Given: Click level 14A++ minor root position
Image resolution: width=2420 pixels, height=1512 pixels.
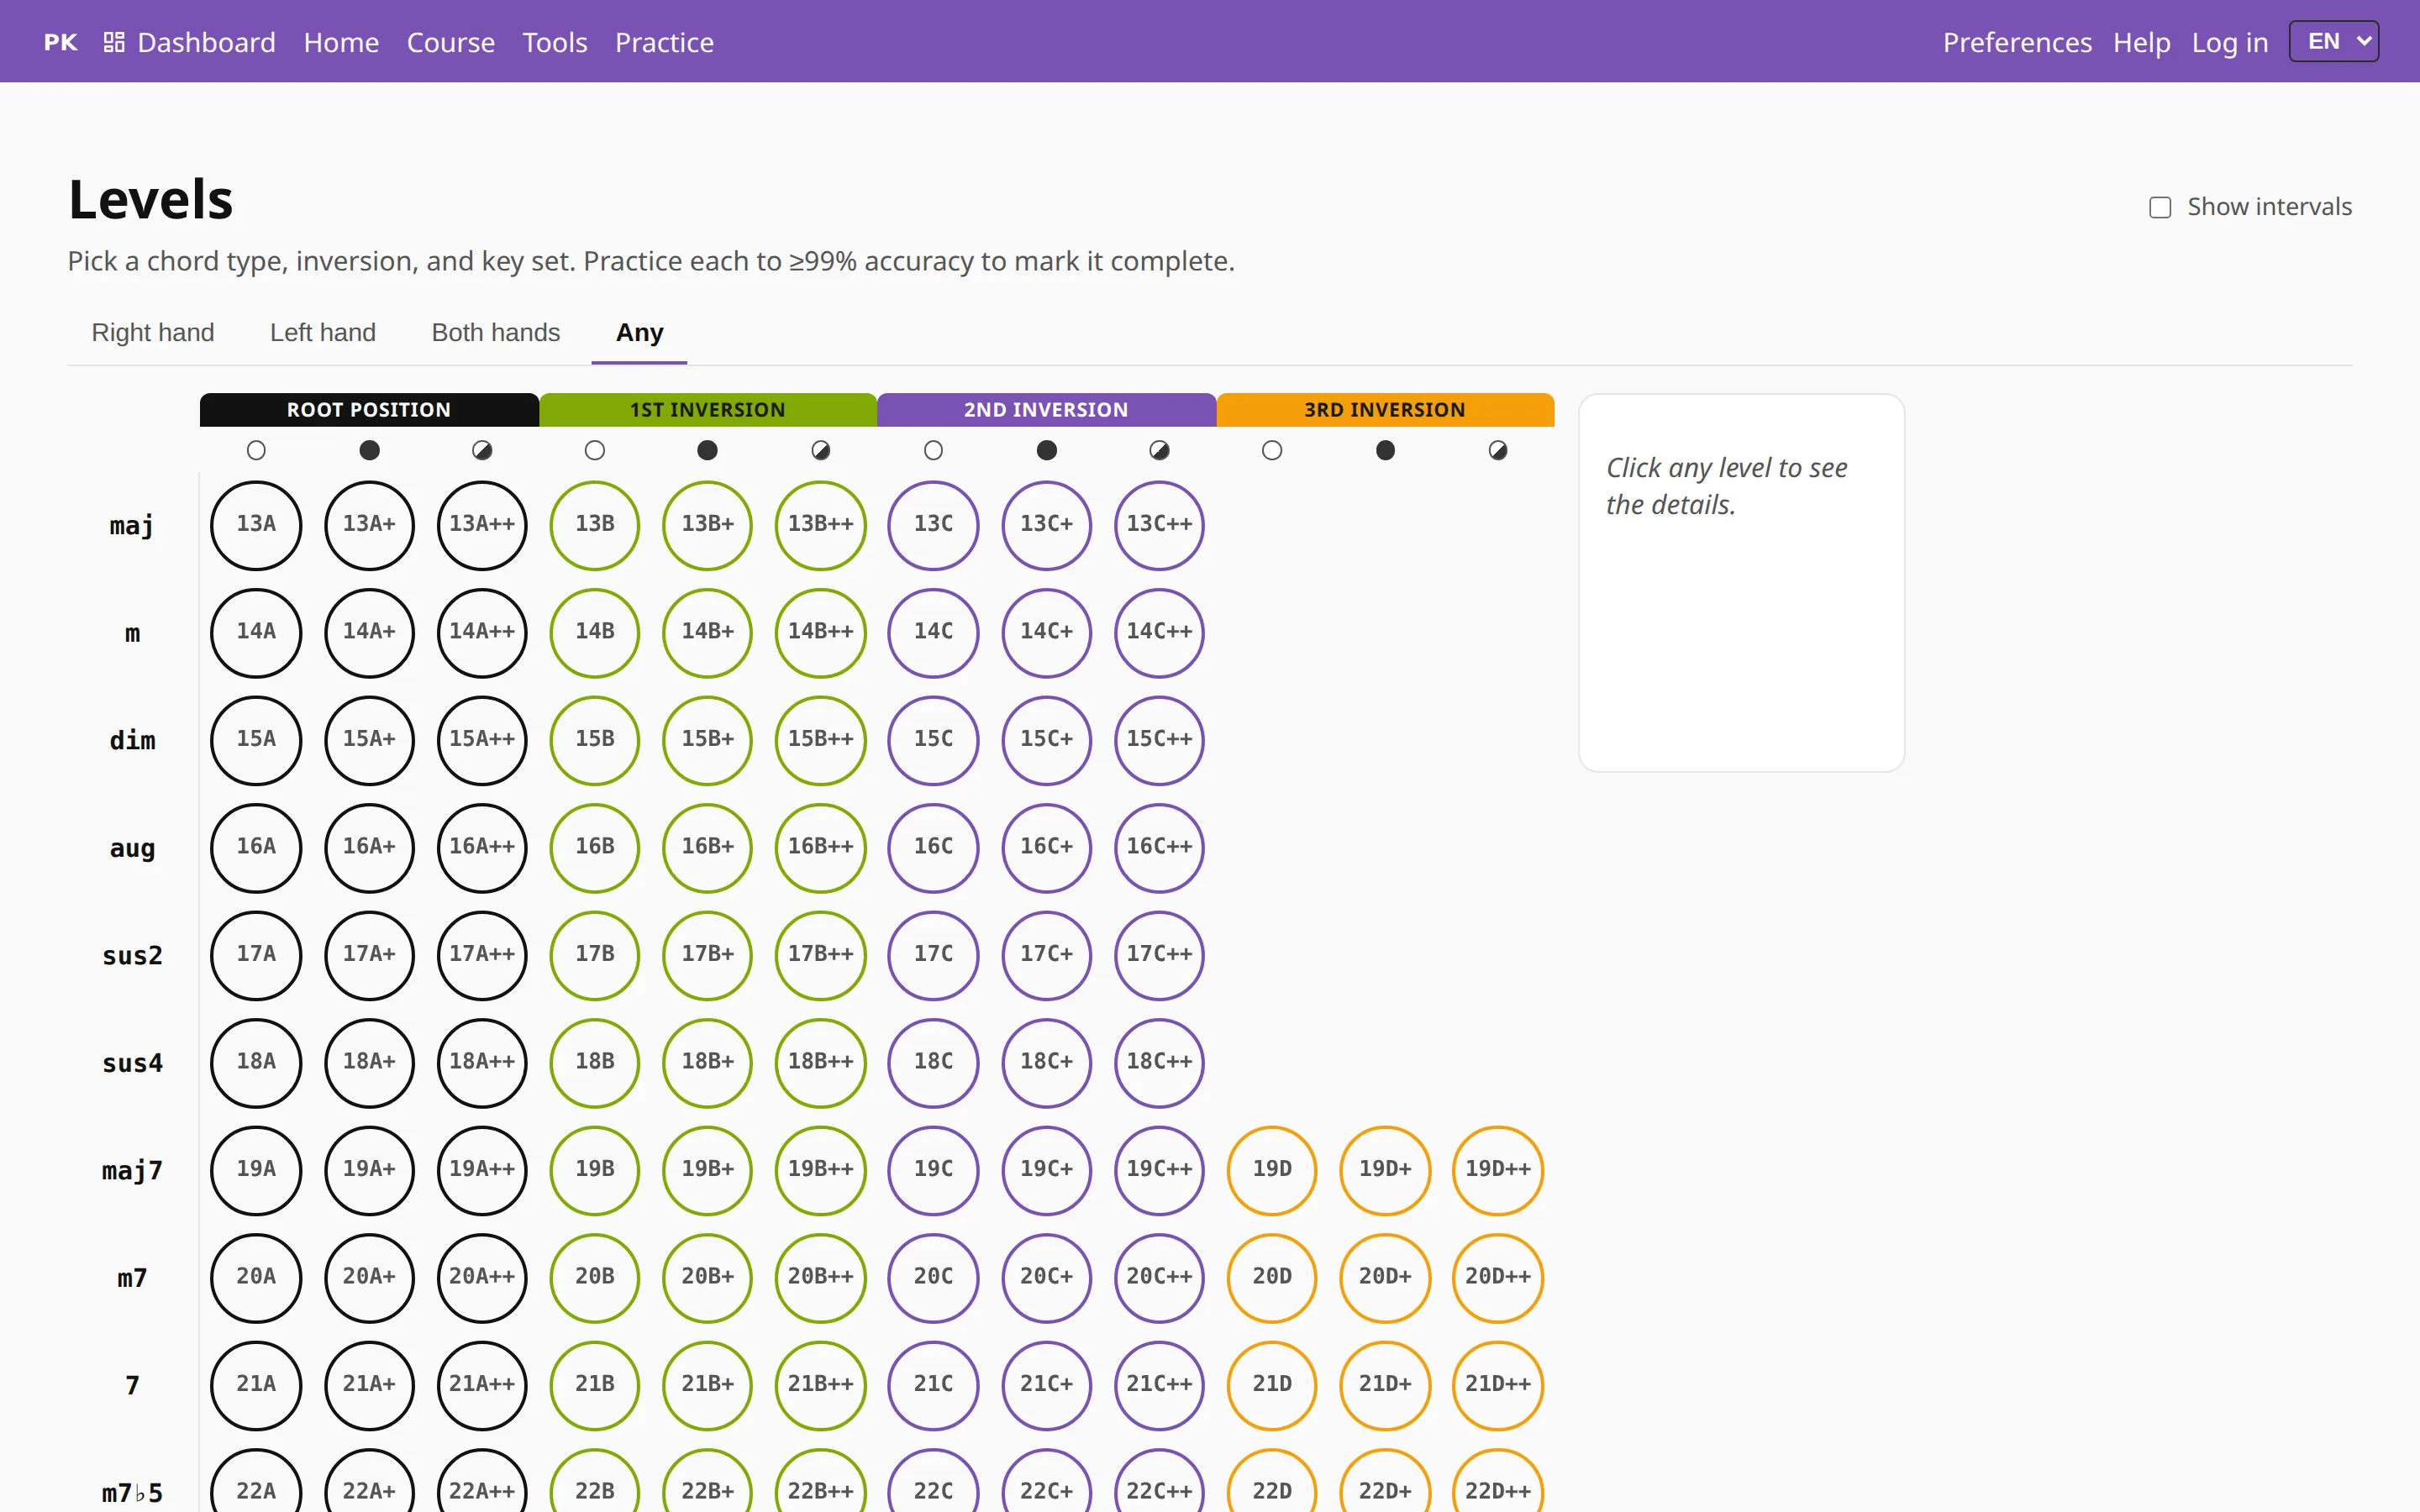Looking at the screenshot, I should (x=482, y=632).
